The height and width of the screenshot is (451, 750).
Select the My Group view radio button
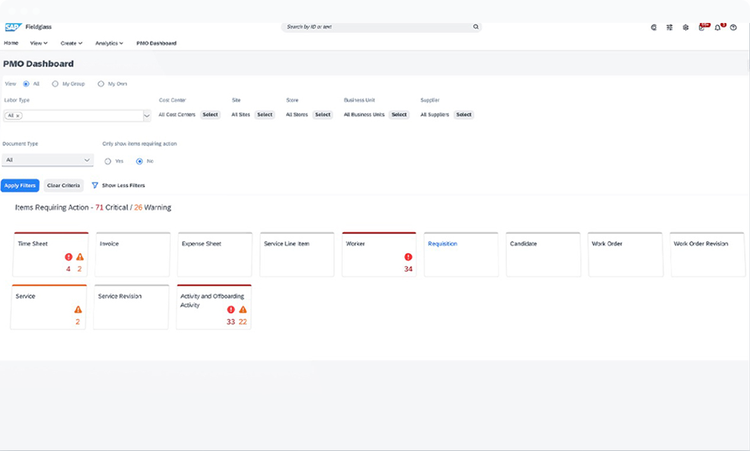coord(55,84)
